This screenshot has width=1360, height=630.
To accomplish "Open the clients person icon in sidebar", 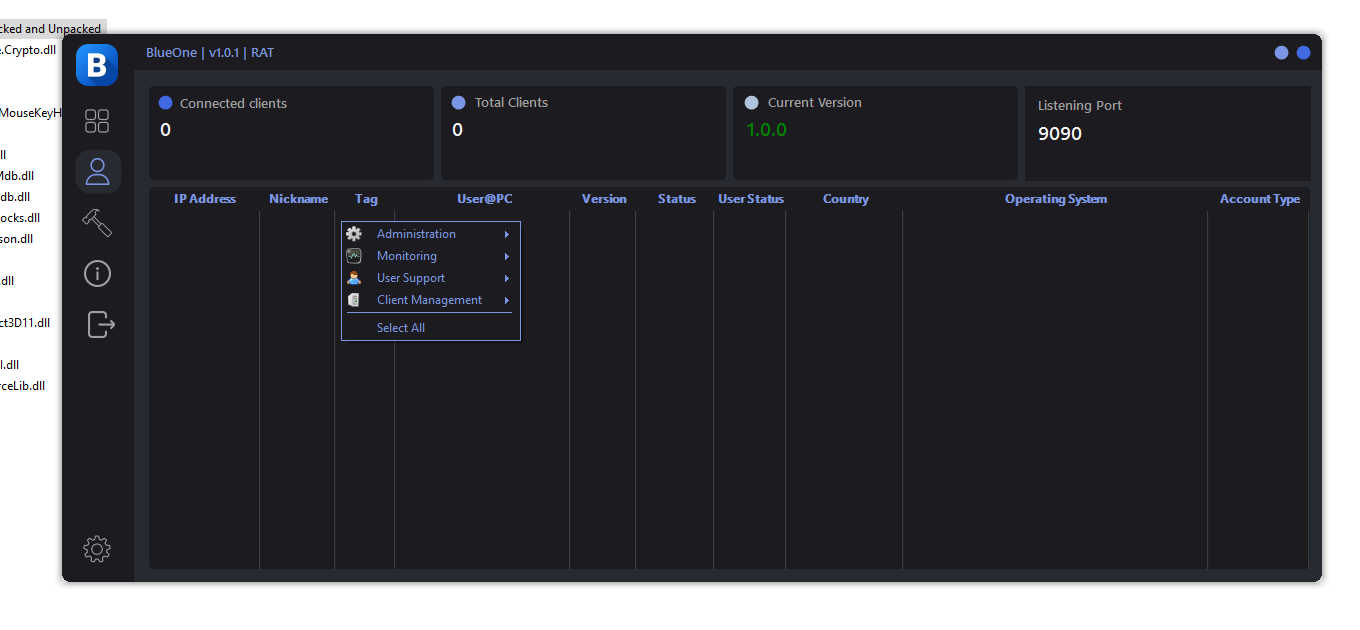I will tap(97, 171).
